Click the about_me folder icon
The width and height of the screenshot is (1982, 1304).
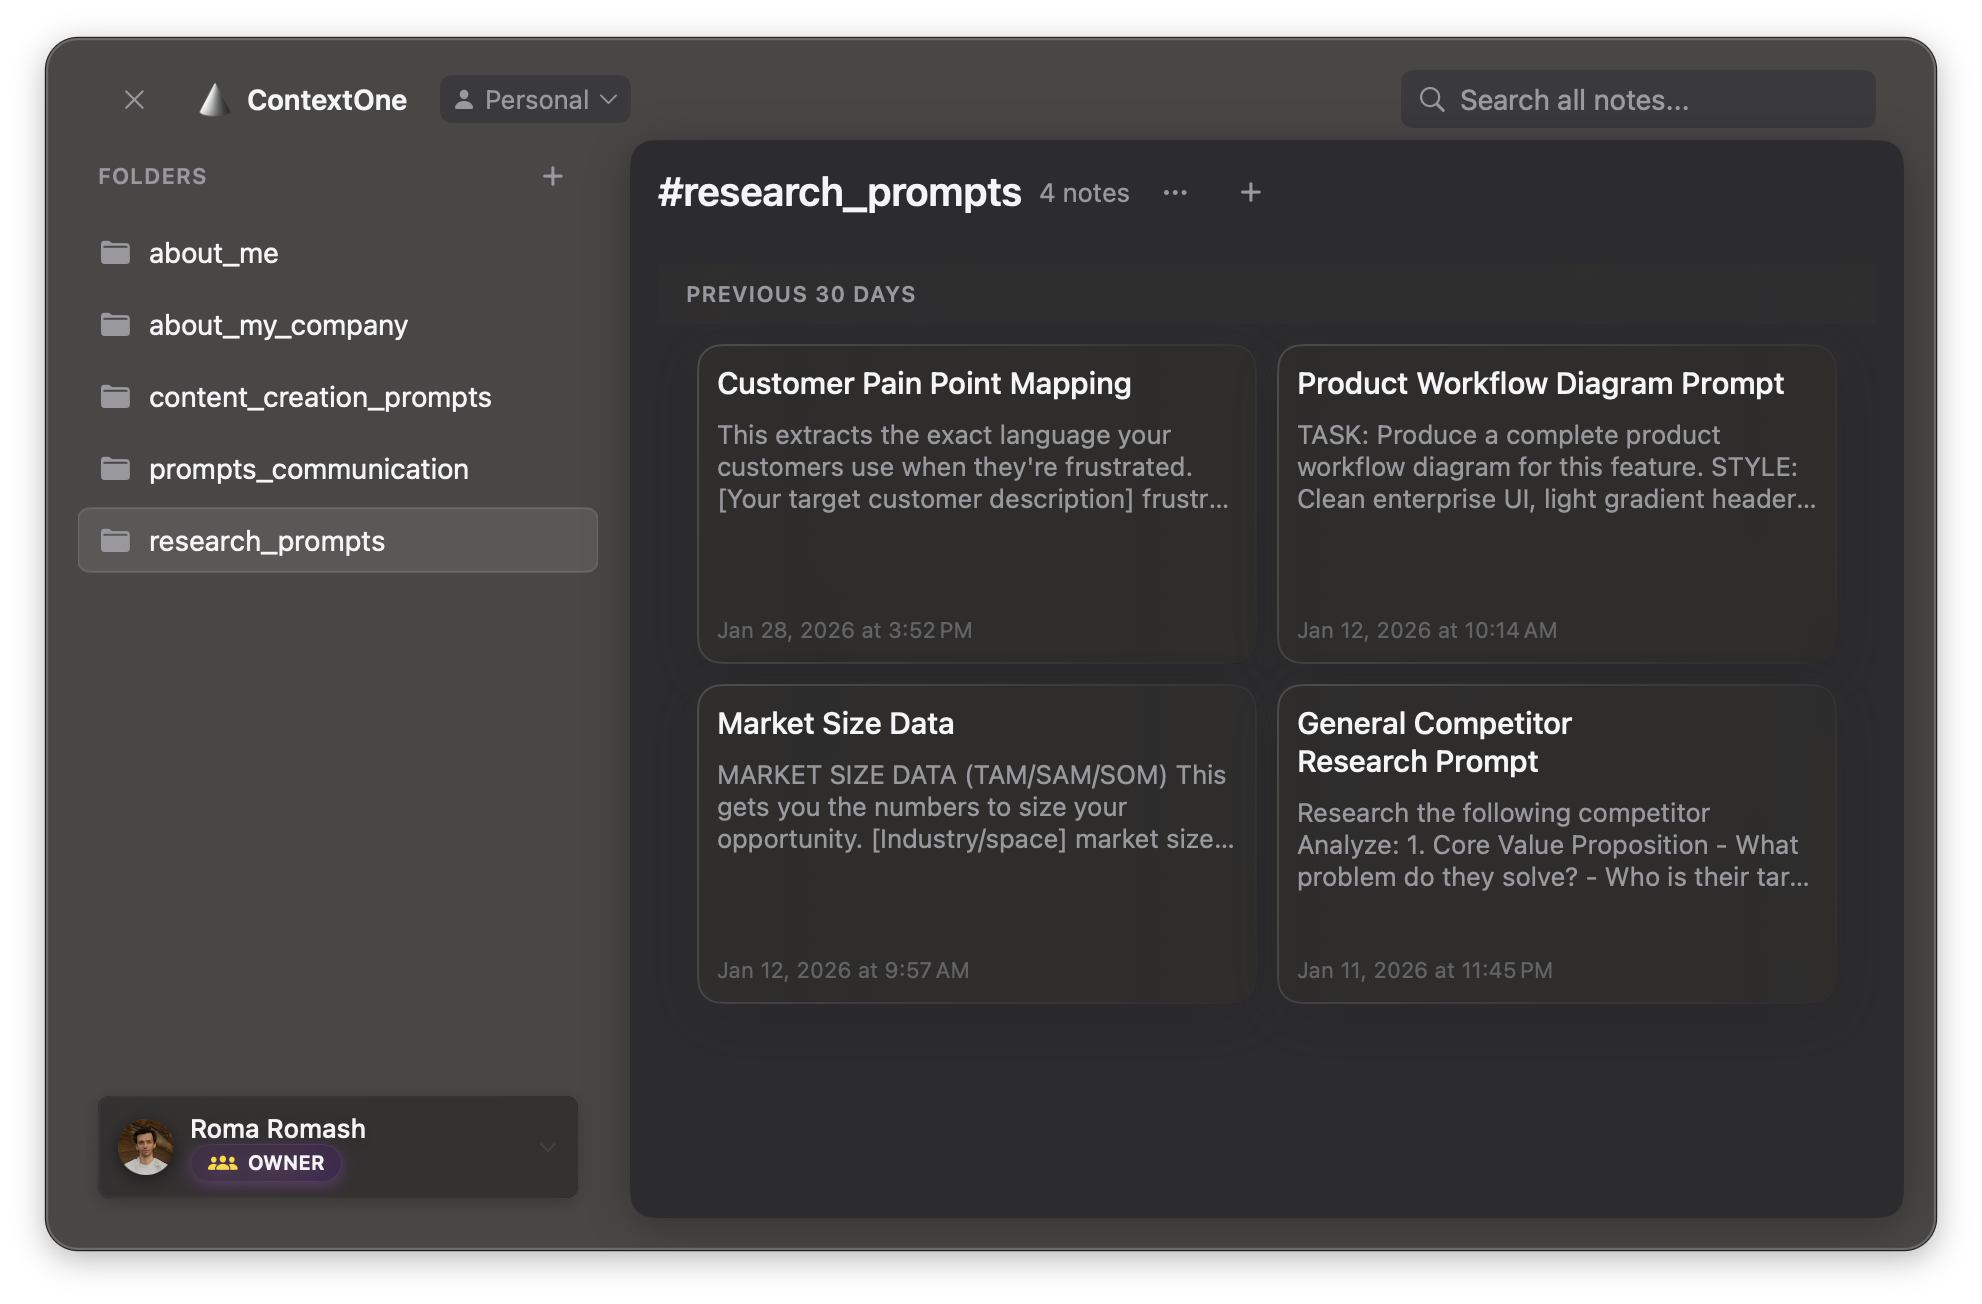click(x=117, y=253)
